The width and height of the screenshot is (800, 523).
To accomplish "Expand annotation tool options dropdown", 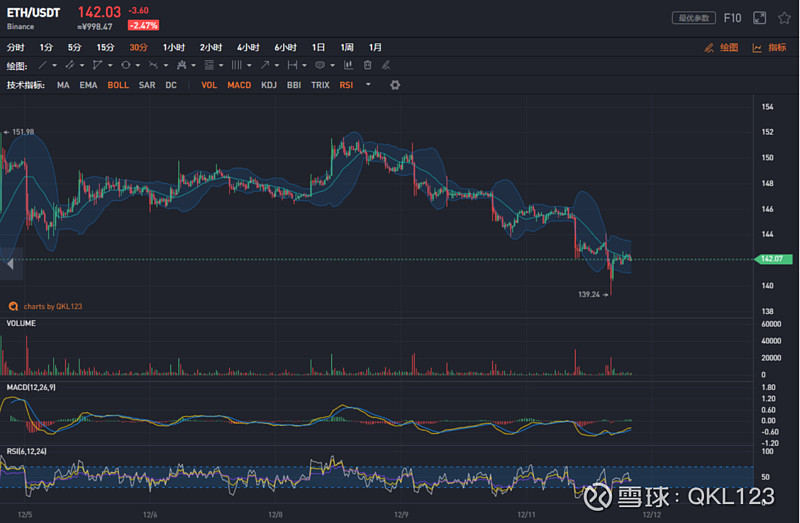I will tap(332, 65).
